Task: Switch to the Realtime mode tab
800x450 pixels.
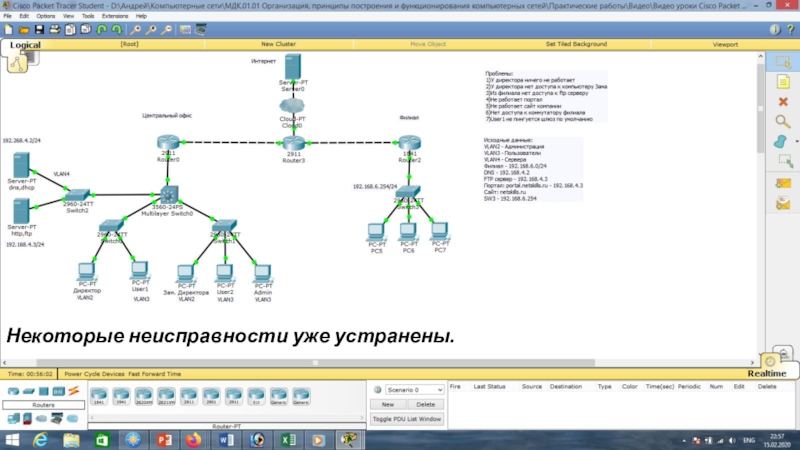Action: 767,373
